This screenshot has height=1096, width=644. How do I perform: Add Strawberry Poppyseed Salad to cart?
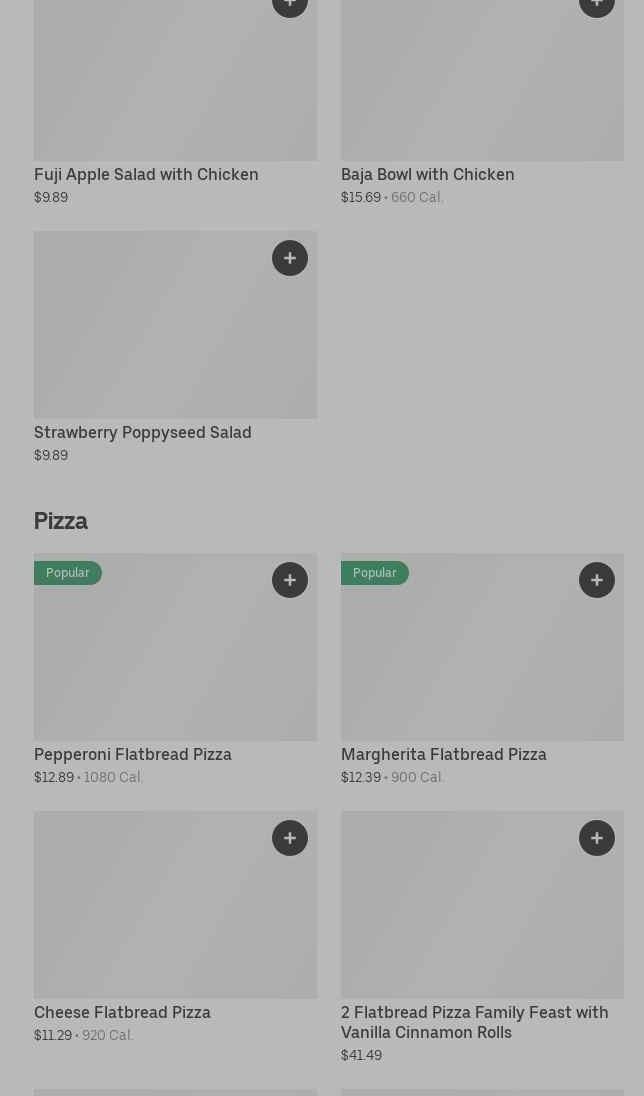290,258
